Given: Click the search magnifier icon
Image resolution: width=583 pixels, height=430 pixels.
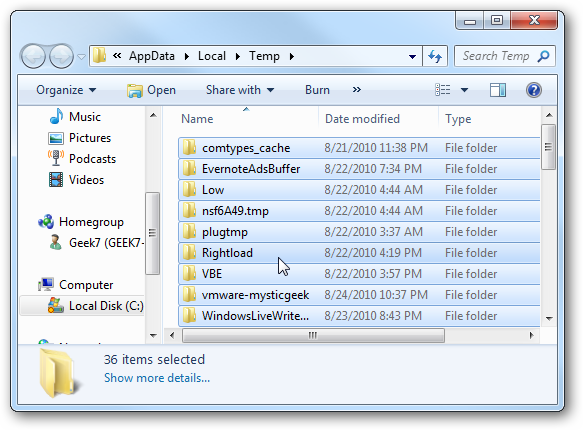Looking at the screenshot, I should 543,56.
